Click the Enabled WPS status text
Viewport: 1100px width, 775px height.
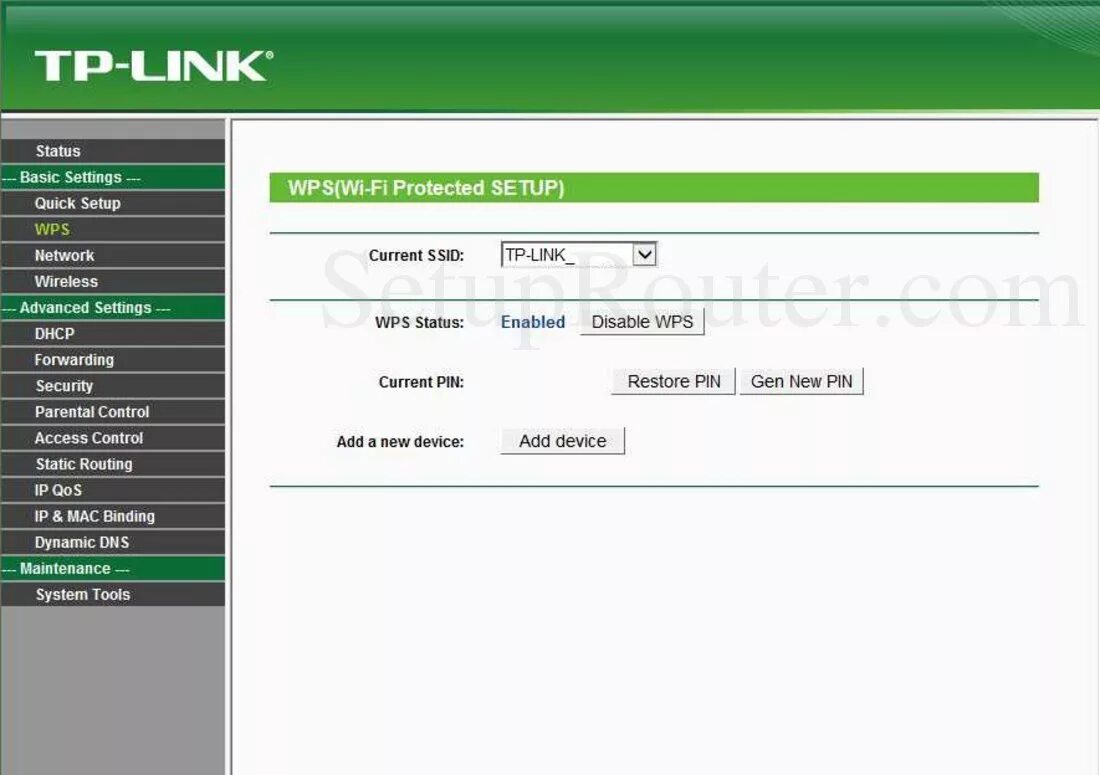pyautogui.click(x=532, y=322)
